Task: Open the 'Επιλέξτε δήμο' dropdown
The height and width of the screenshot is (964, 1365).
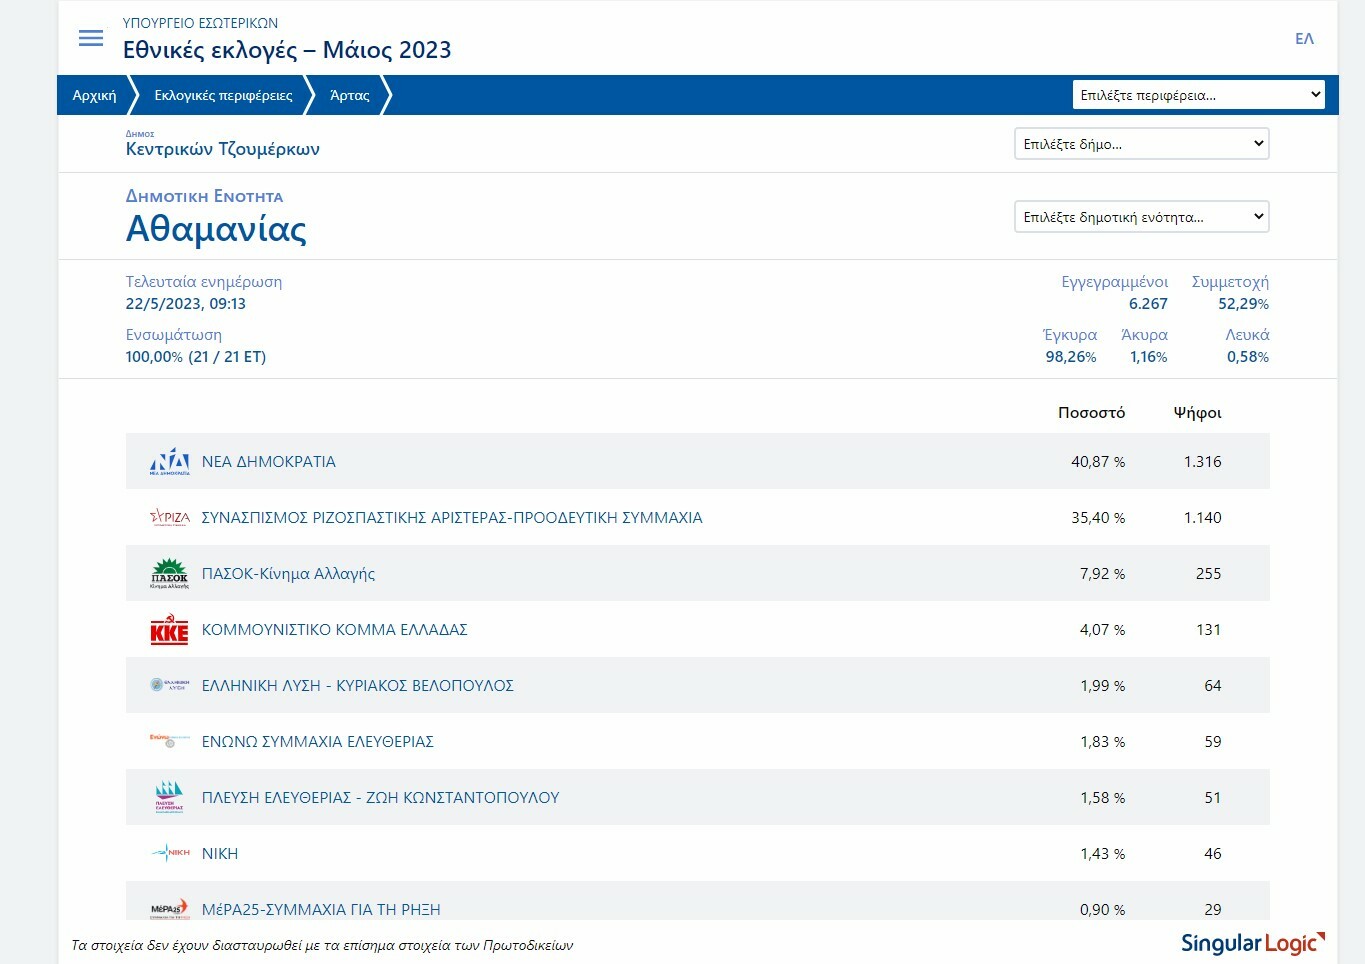Action: (1141, 144)
